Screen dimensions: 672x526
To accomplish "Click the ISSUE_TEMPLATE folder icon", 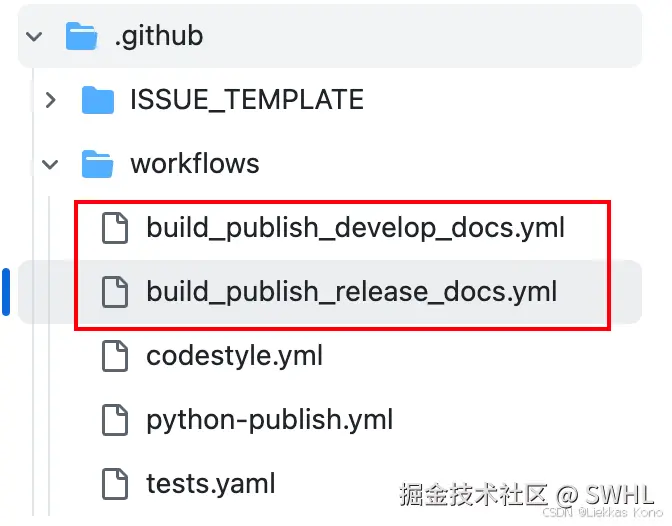I will click(97, 100).
